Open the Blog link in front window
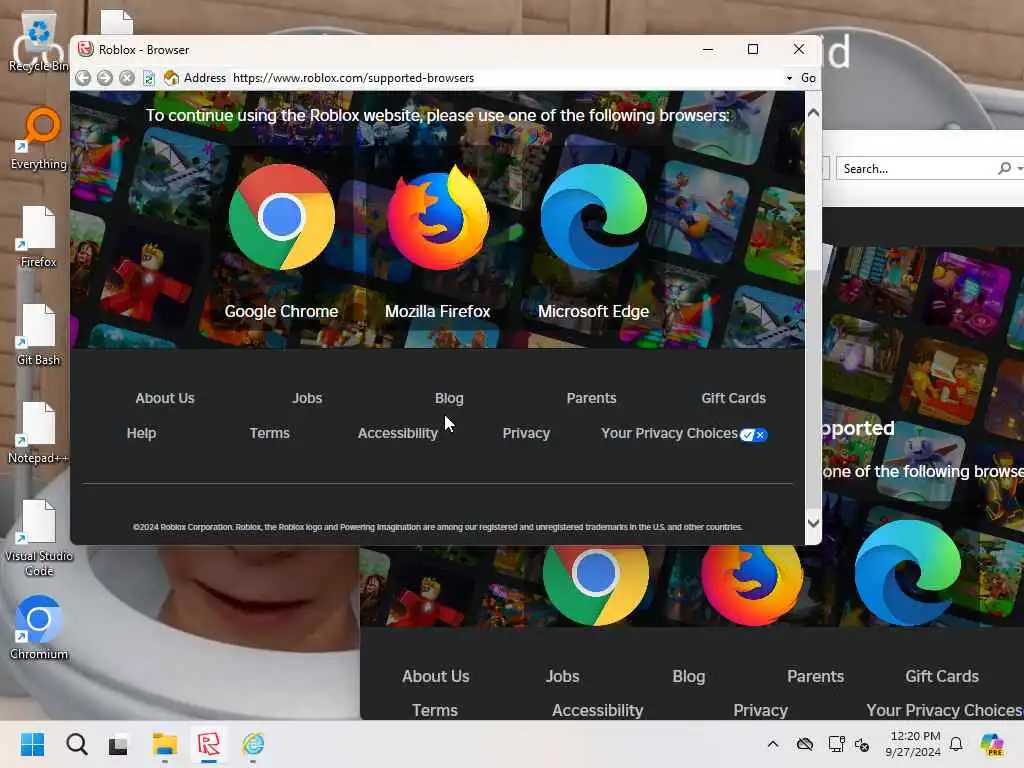1024x768 pixels. (449, 398)
